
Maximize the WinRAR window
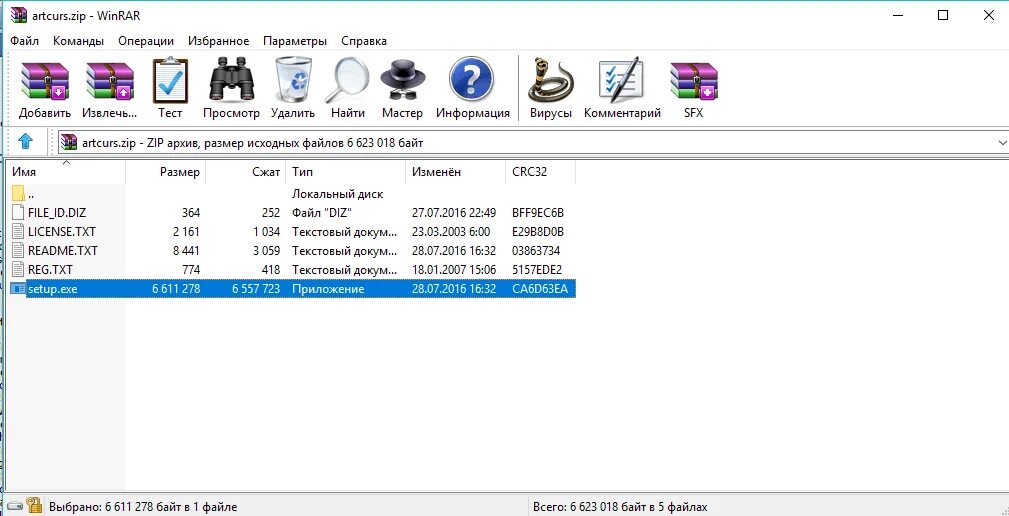tap(943, 15)
